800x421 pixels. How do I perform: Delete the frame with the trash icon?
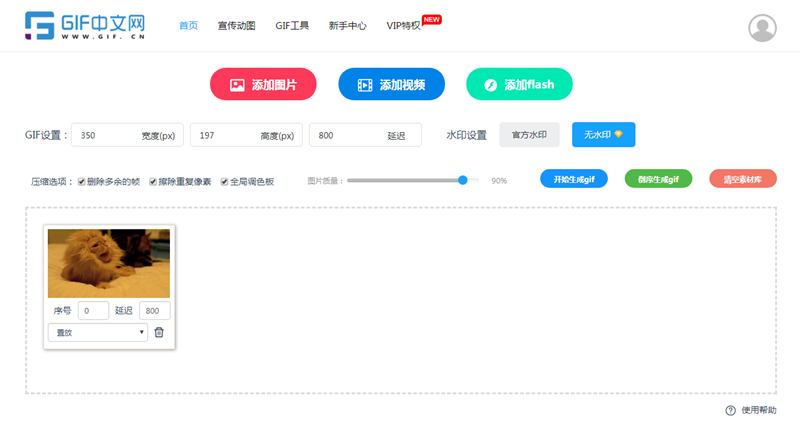[x=159, y=332]
